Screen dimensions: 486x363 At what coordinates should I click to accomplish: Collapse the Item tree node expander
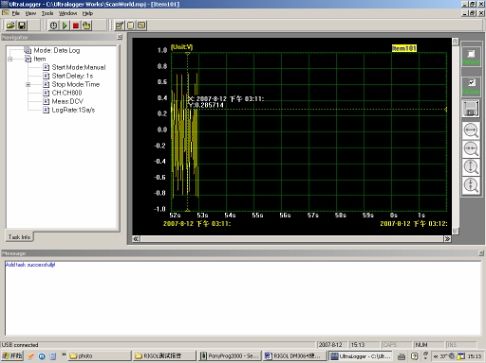[10, 59]
